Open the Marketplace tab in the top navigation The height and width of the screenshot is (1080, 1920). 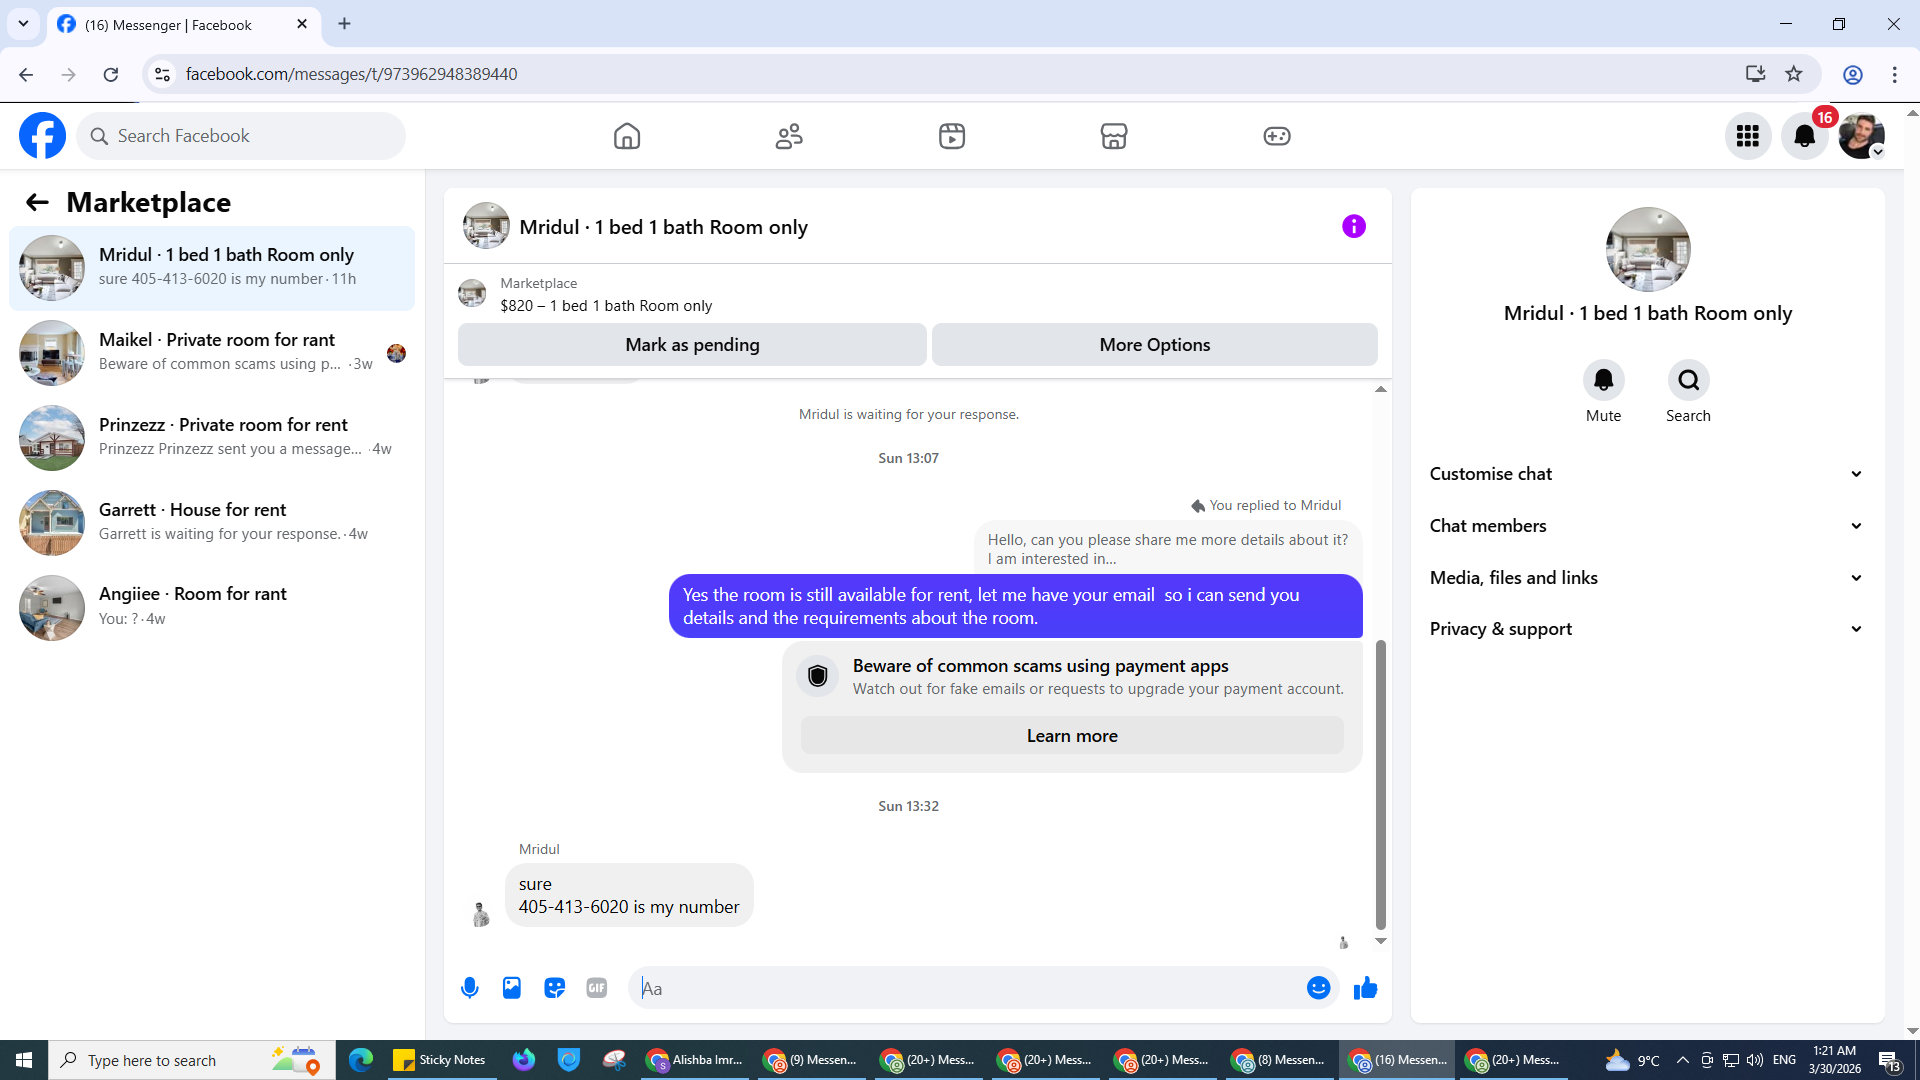pos(1113,136)
